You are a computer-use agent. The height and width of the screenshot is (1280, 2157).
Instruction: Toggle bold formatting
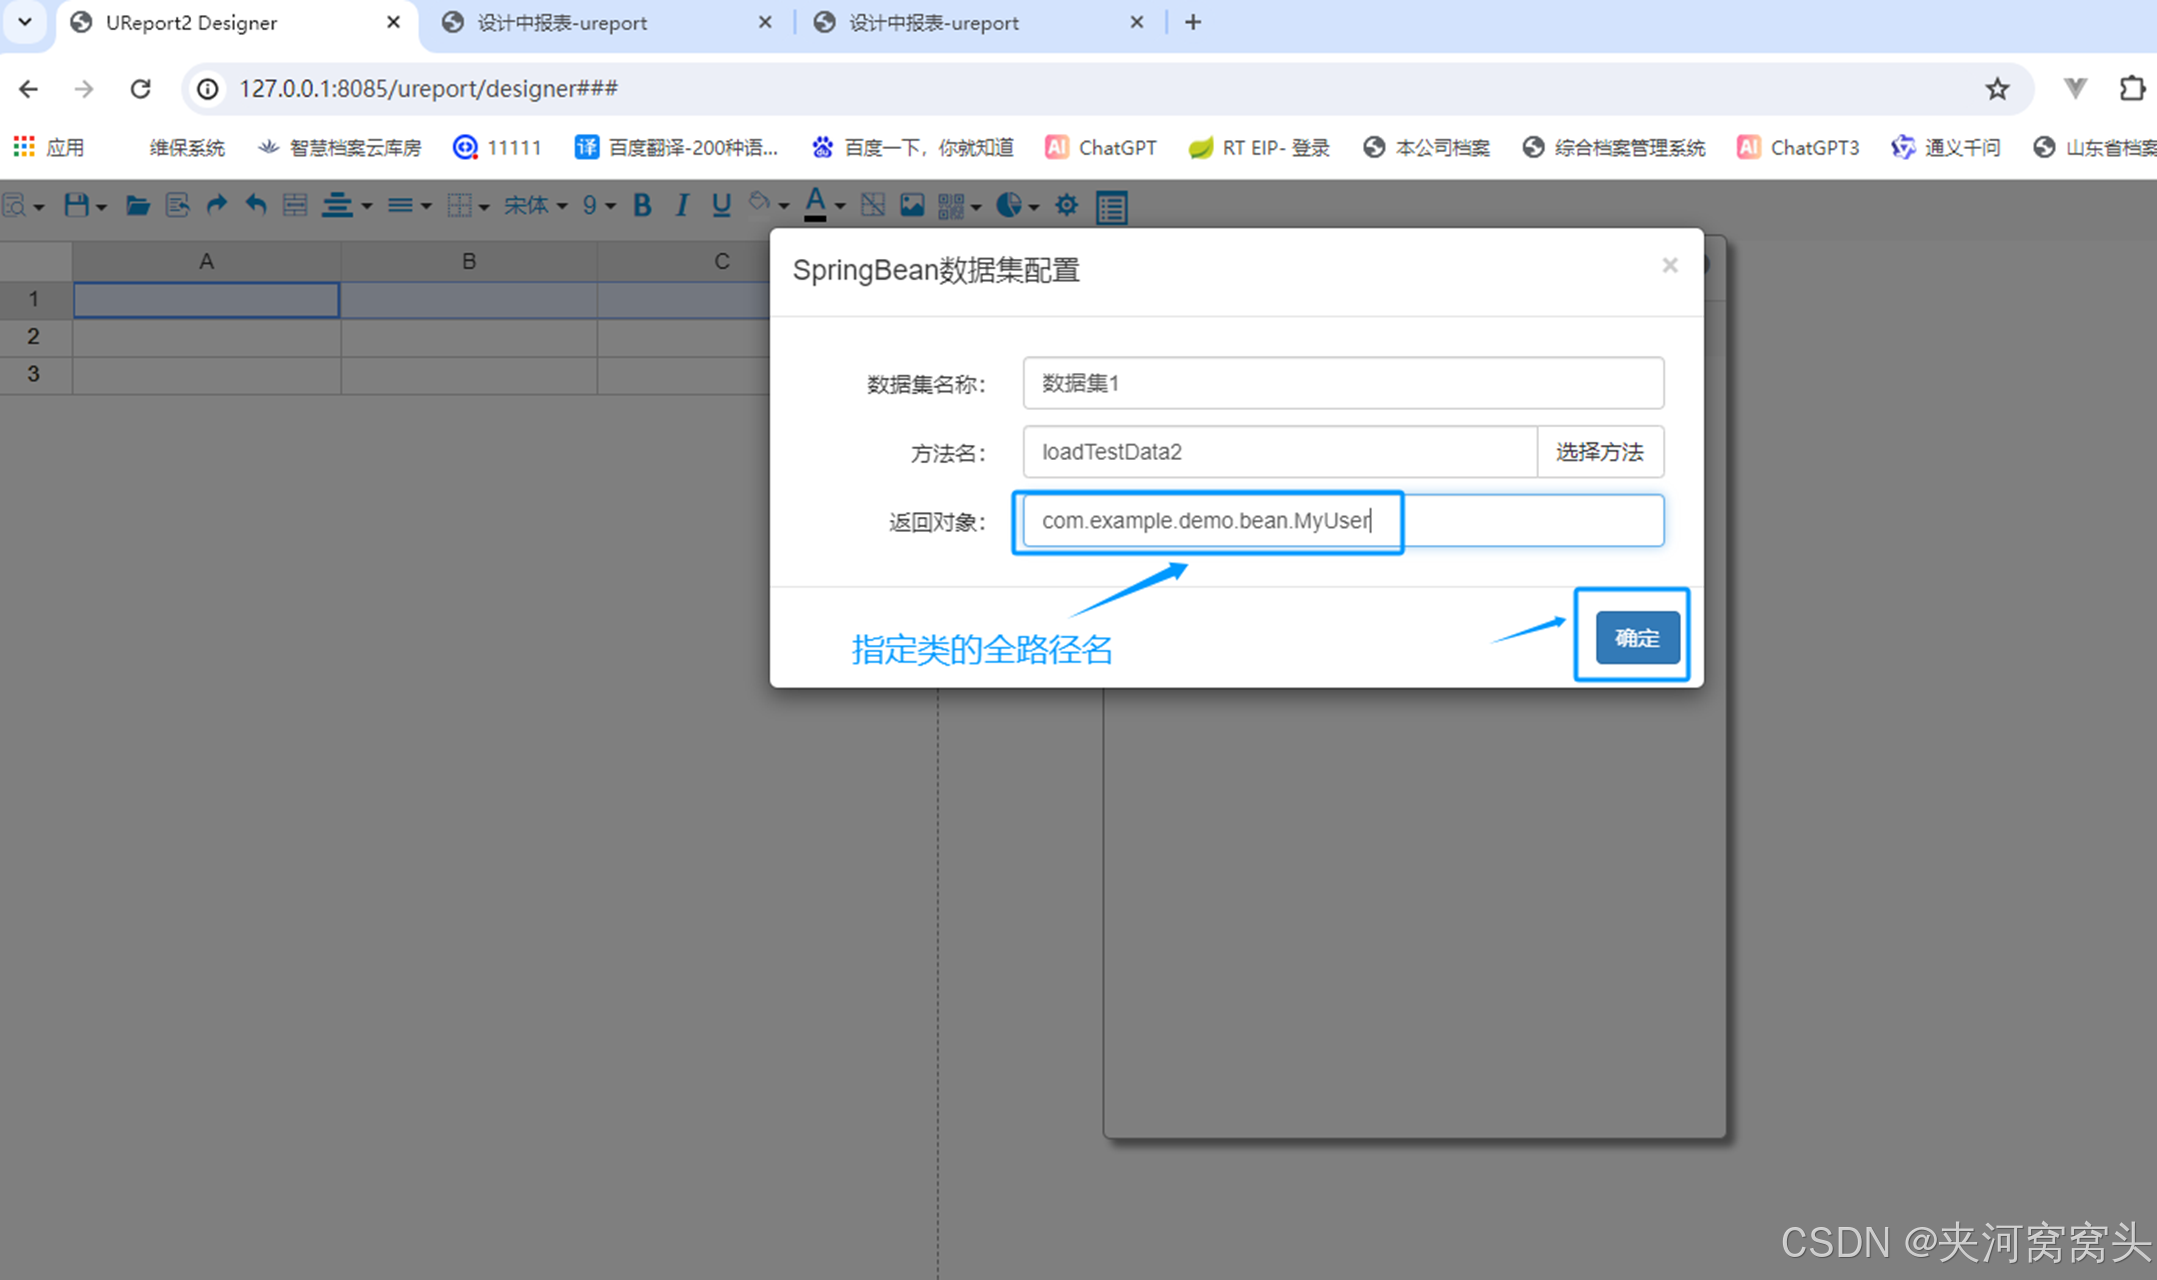[x=643, y=206]
